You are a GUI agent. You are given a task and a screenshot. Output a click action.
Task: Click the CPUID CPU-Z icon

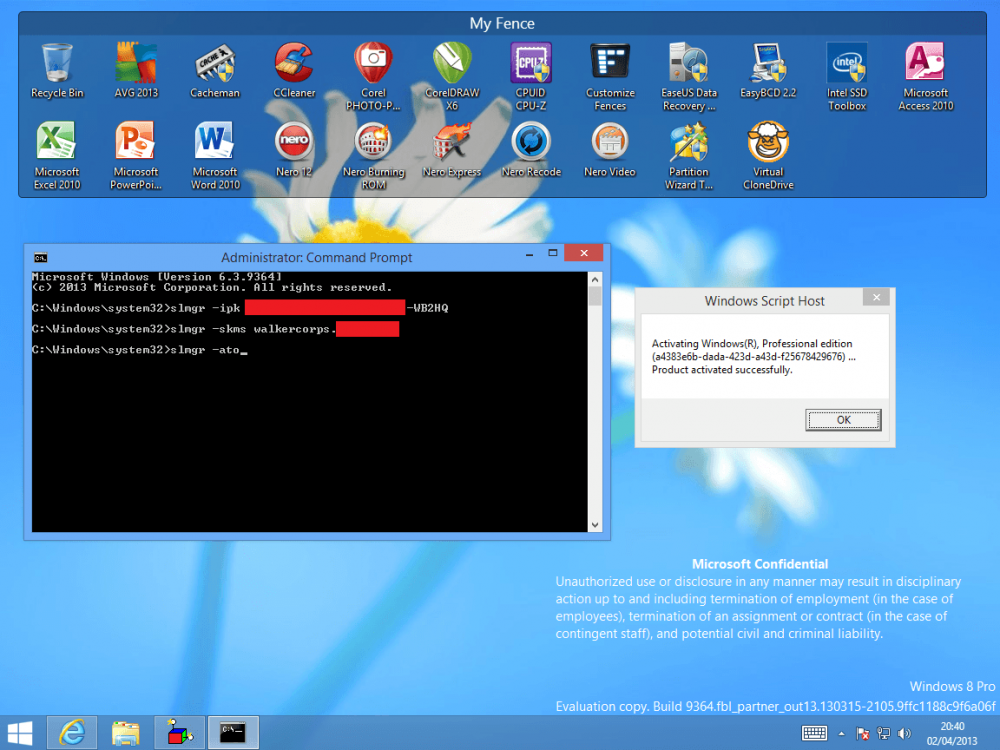531,77
